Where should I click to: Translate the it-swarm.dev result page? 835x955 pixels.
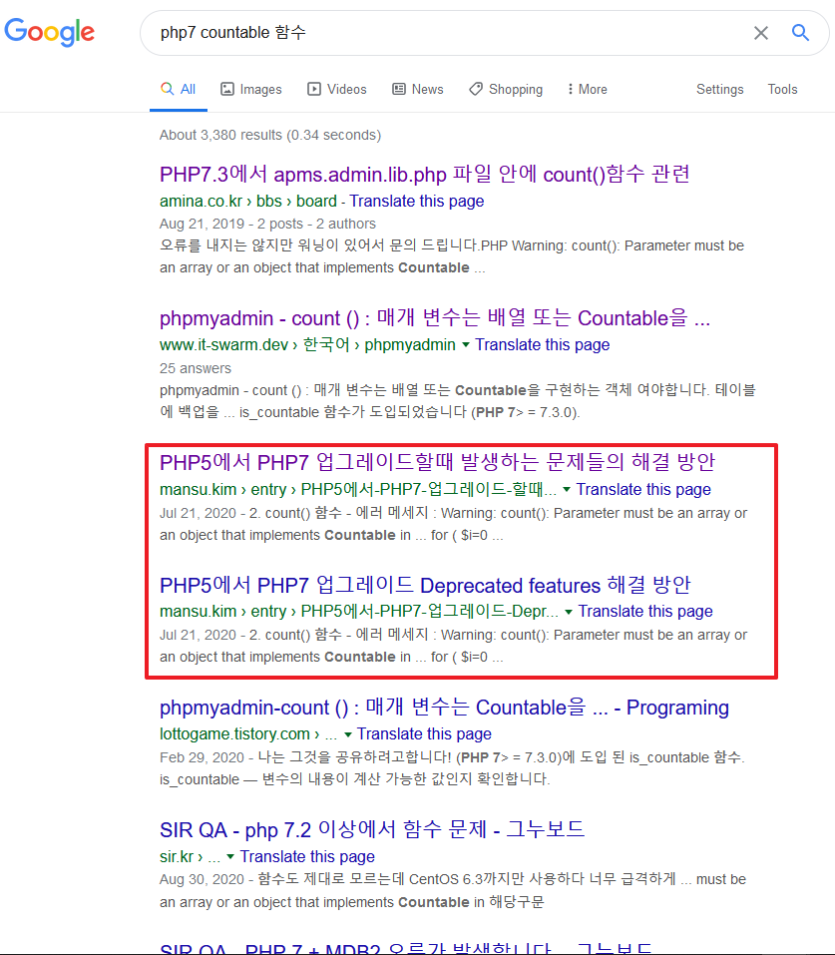(542, 345)
